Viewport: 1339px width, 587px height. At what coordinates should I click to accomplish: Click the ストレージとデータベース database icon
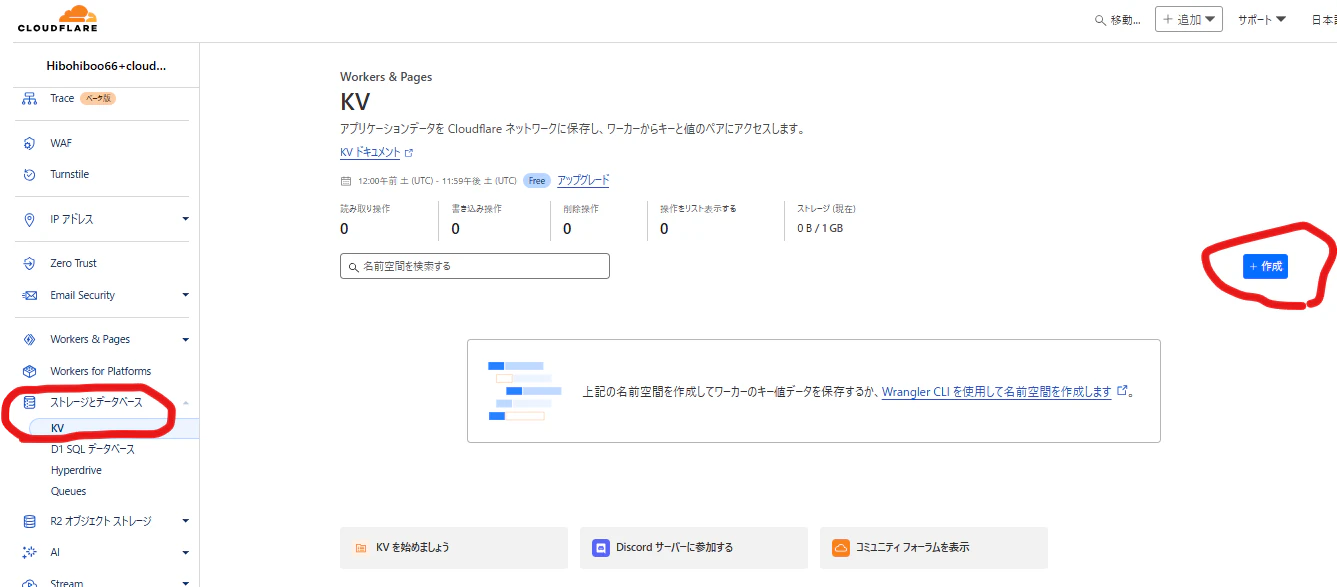tap(29, 402)
